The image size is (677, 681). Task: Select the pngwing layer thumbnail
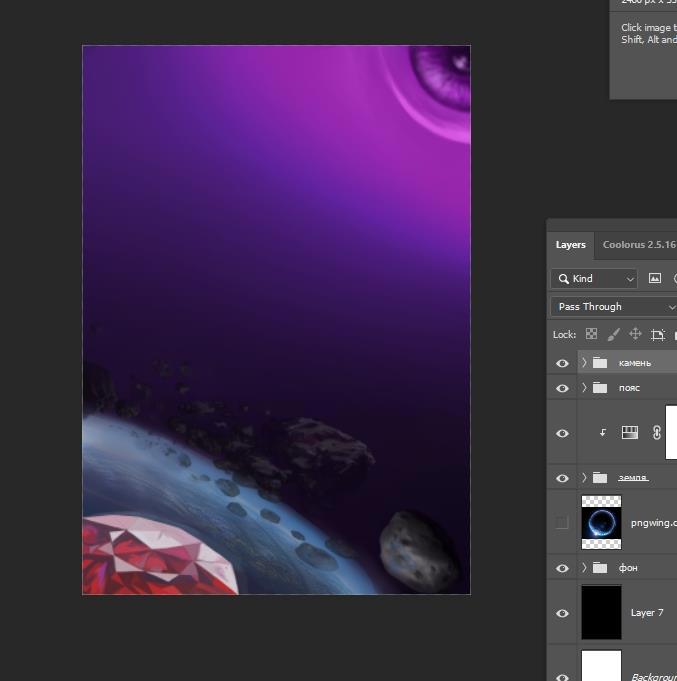click(601, 522)
